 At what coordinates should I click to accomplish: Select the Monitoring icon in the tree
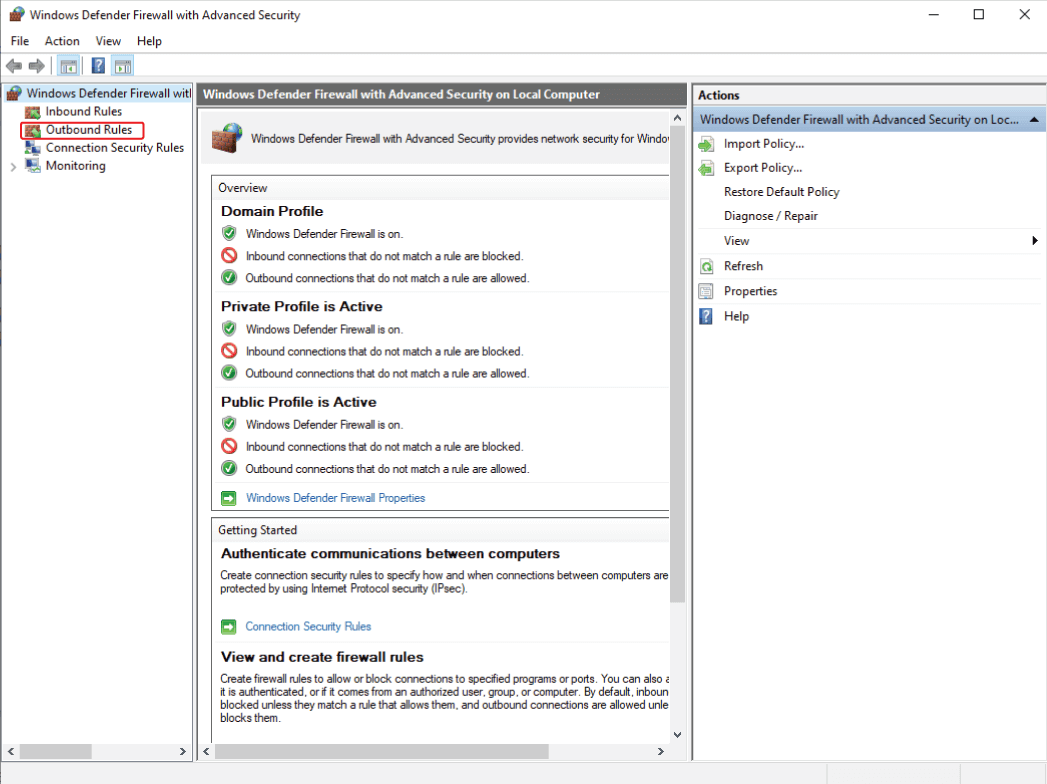tap(31, 165)
